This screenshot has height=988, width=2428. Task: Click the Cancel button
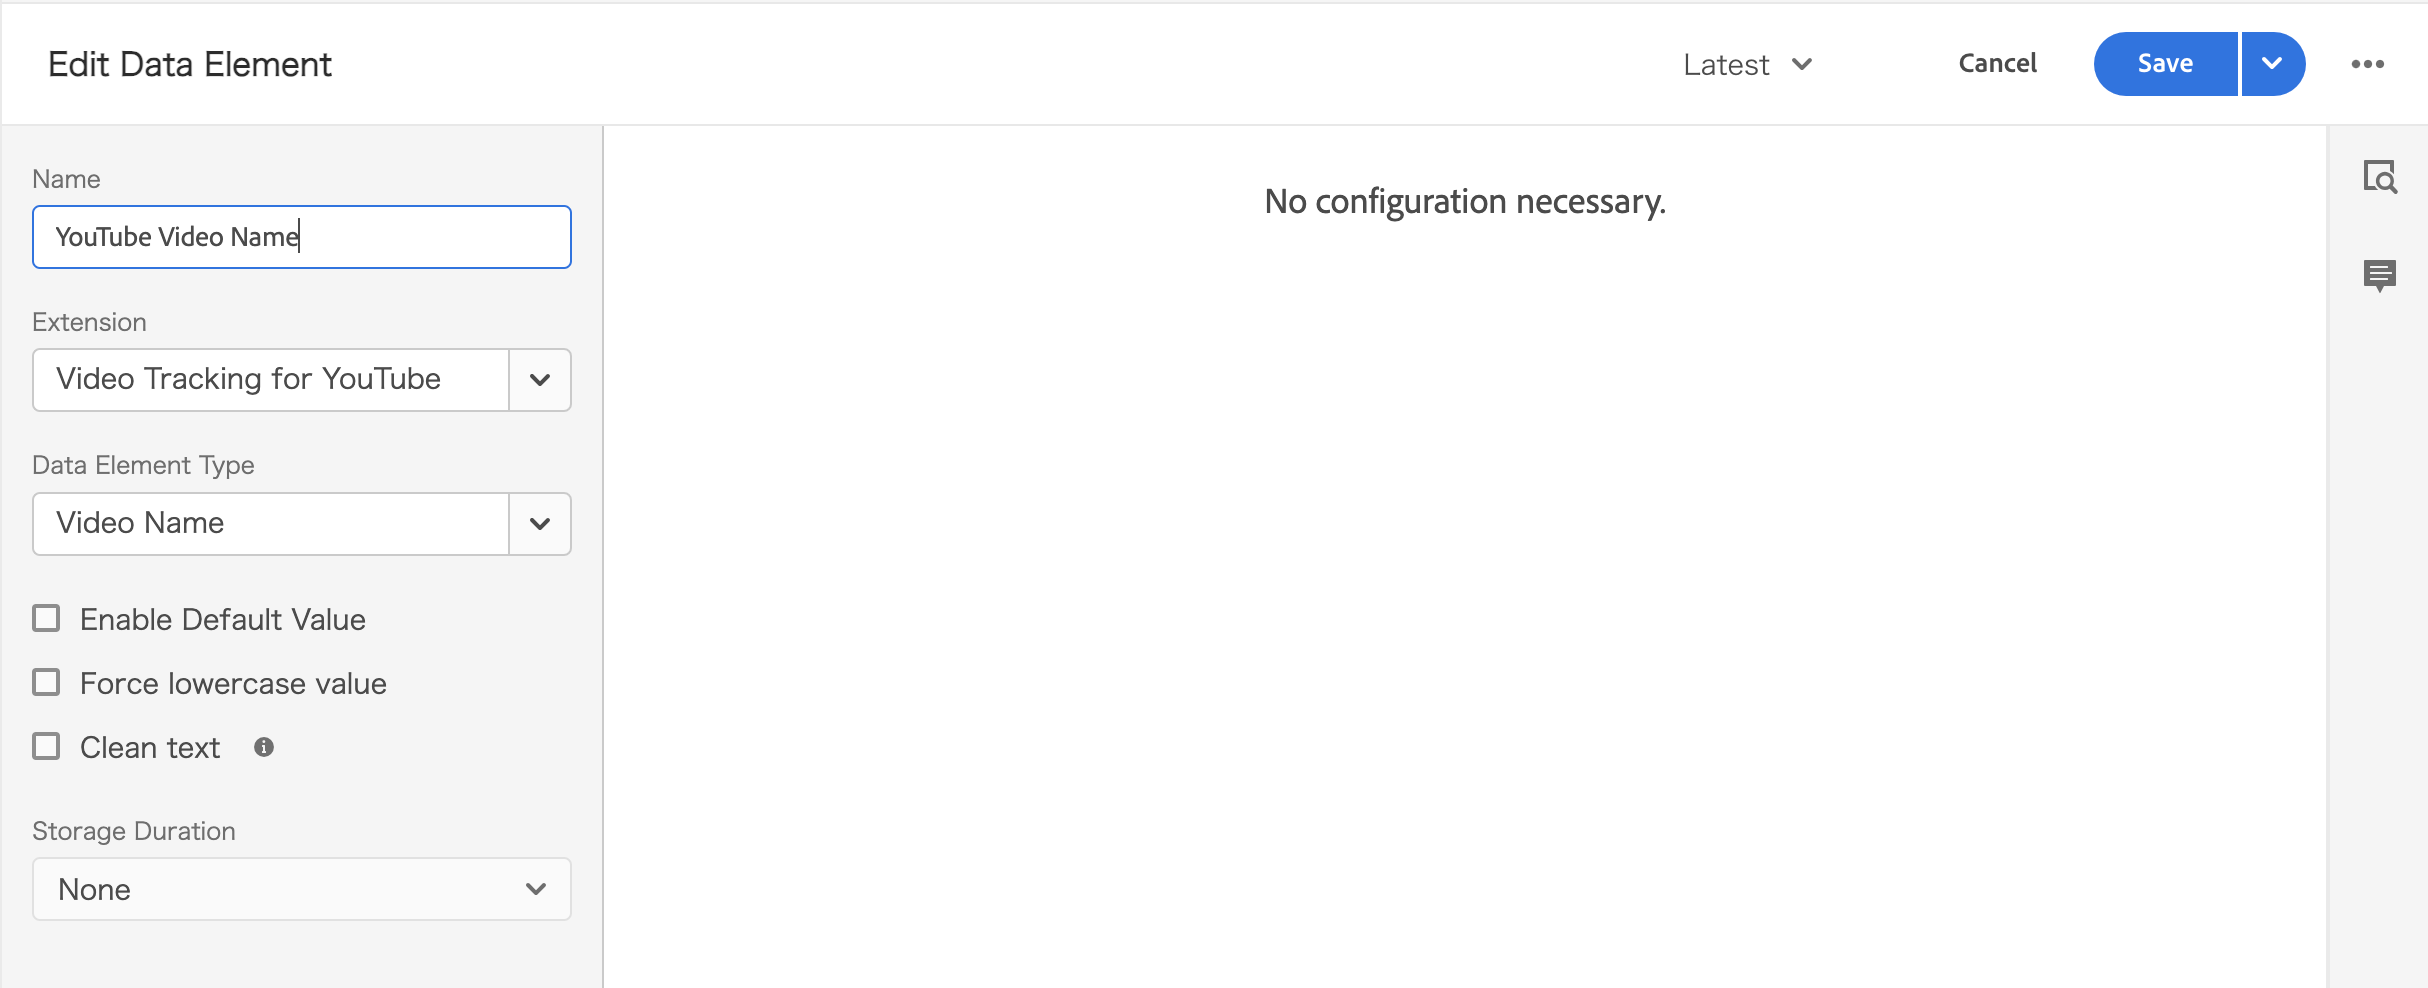pyautogui.click(x=1997, y=64)
